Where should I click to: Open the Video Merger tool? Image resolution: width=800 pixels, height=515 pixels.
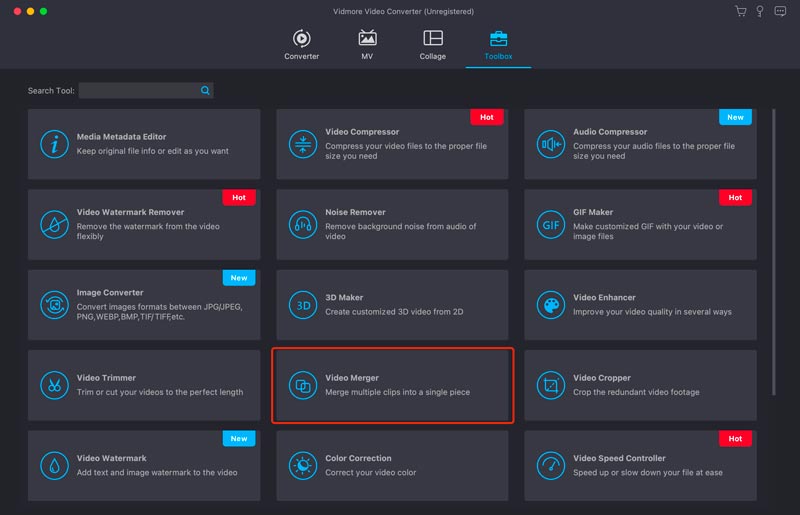click(393, 385)
